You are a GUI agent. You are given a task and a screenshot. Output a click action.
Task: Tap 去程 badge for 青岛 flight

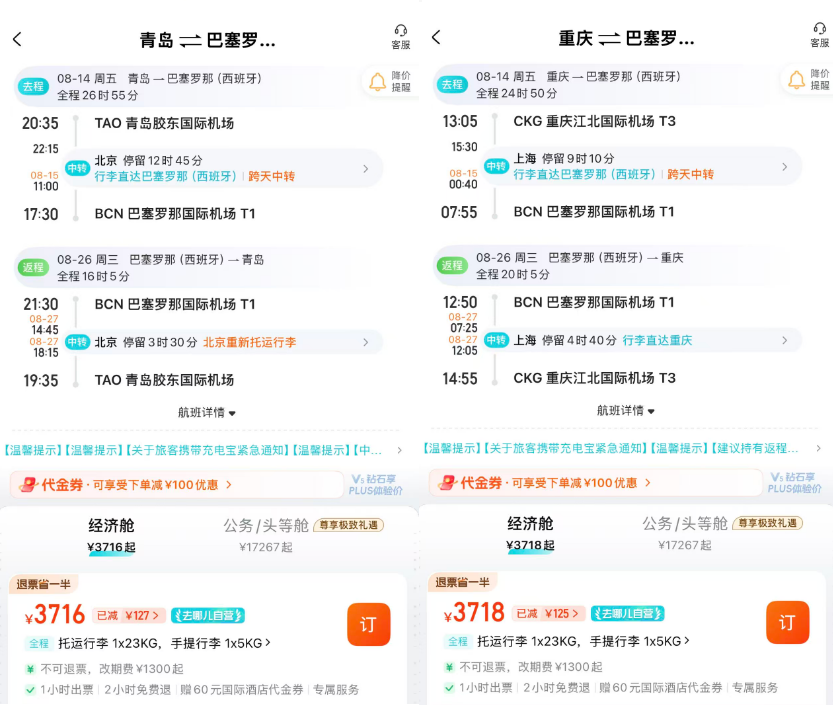point(33,86)
